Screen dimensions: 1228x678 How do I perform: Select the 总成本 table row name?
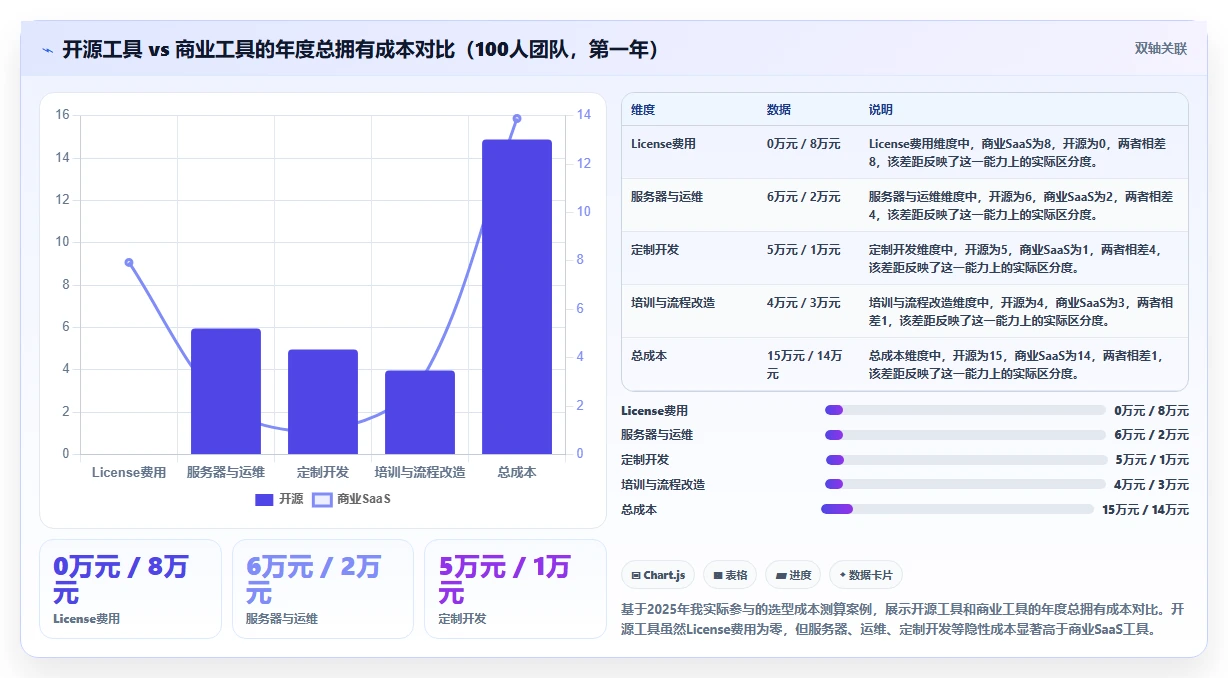pos(649,356)
